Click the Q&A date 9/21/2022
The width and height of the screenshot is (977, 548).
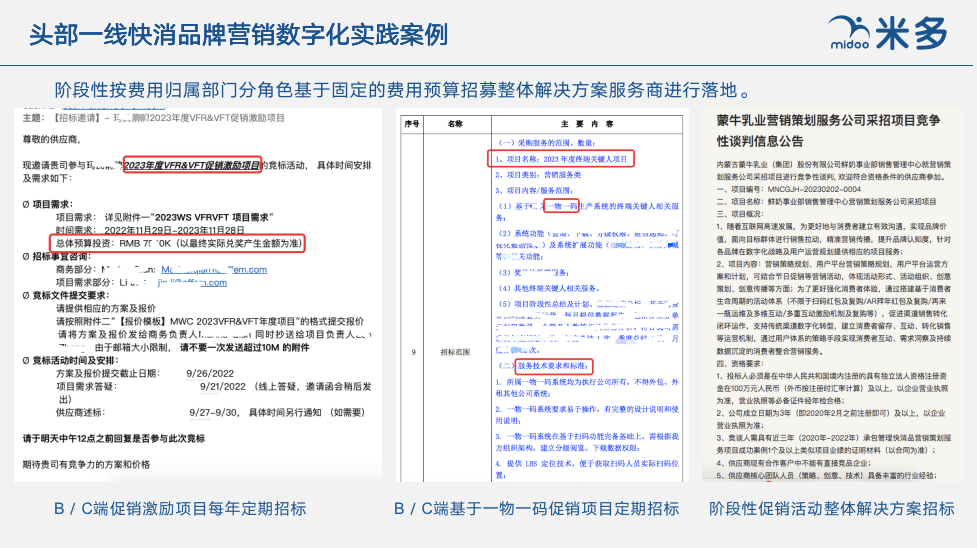point(222,387)
